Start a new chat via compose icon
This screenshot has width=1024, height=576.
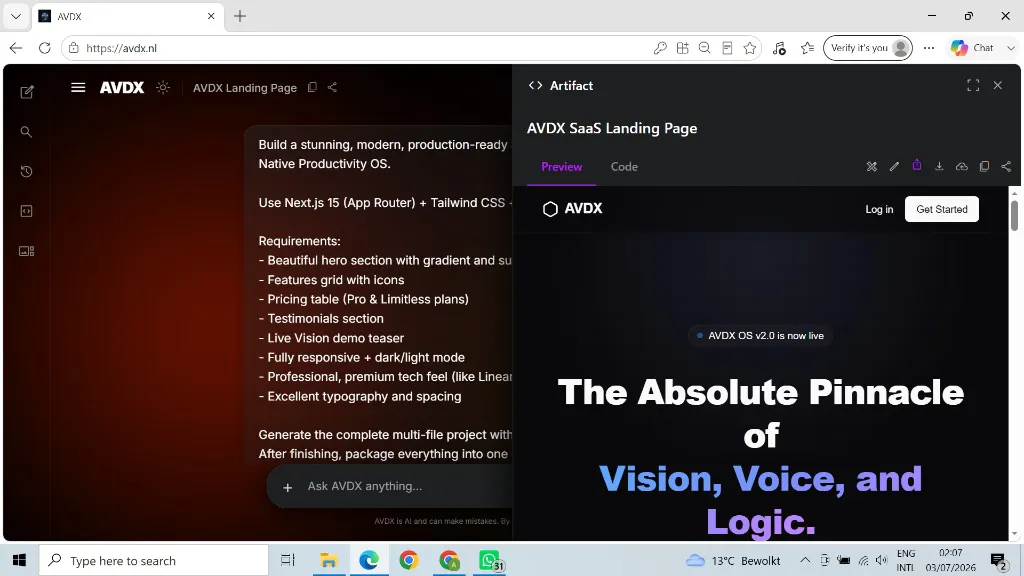click(x=27, y=92)
